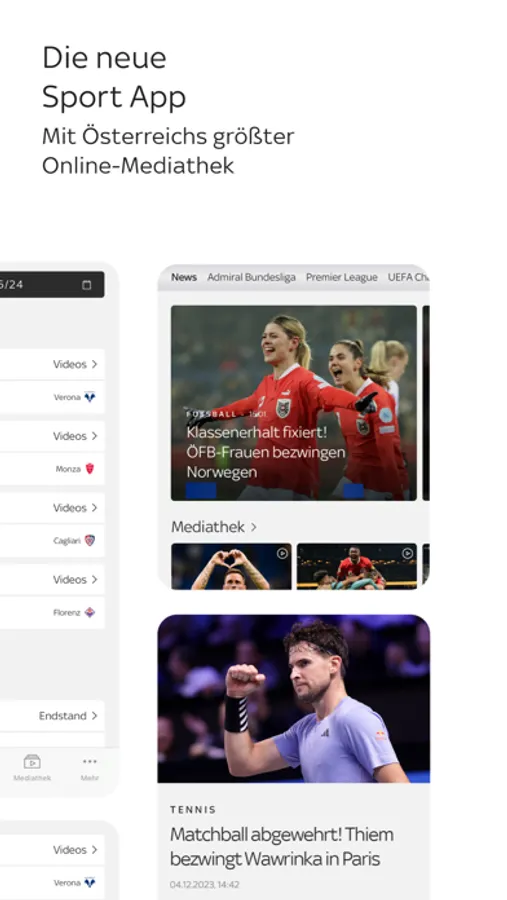Click the Florenz club crest
Screen dimensions: 507x900
click(90, 612)
